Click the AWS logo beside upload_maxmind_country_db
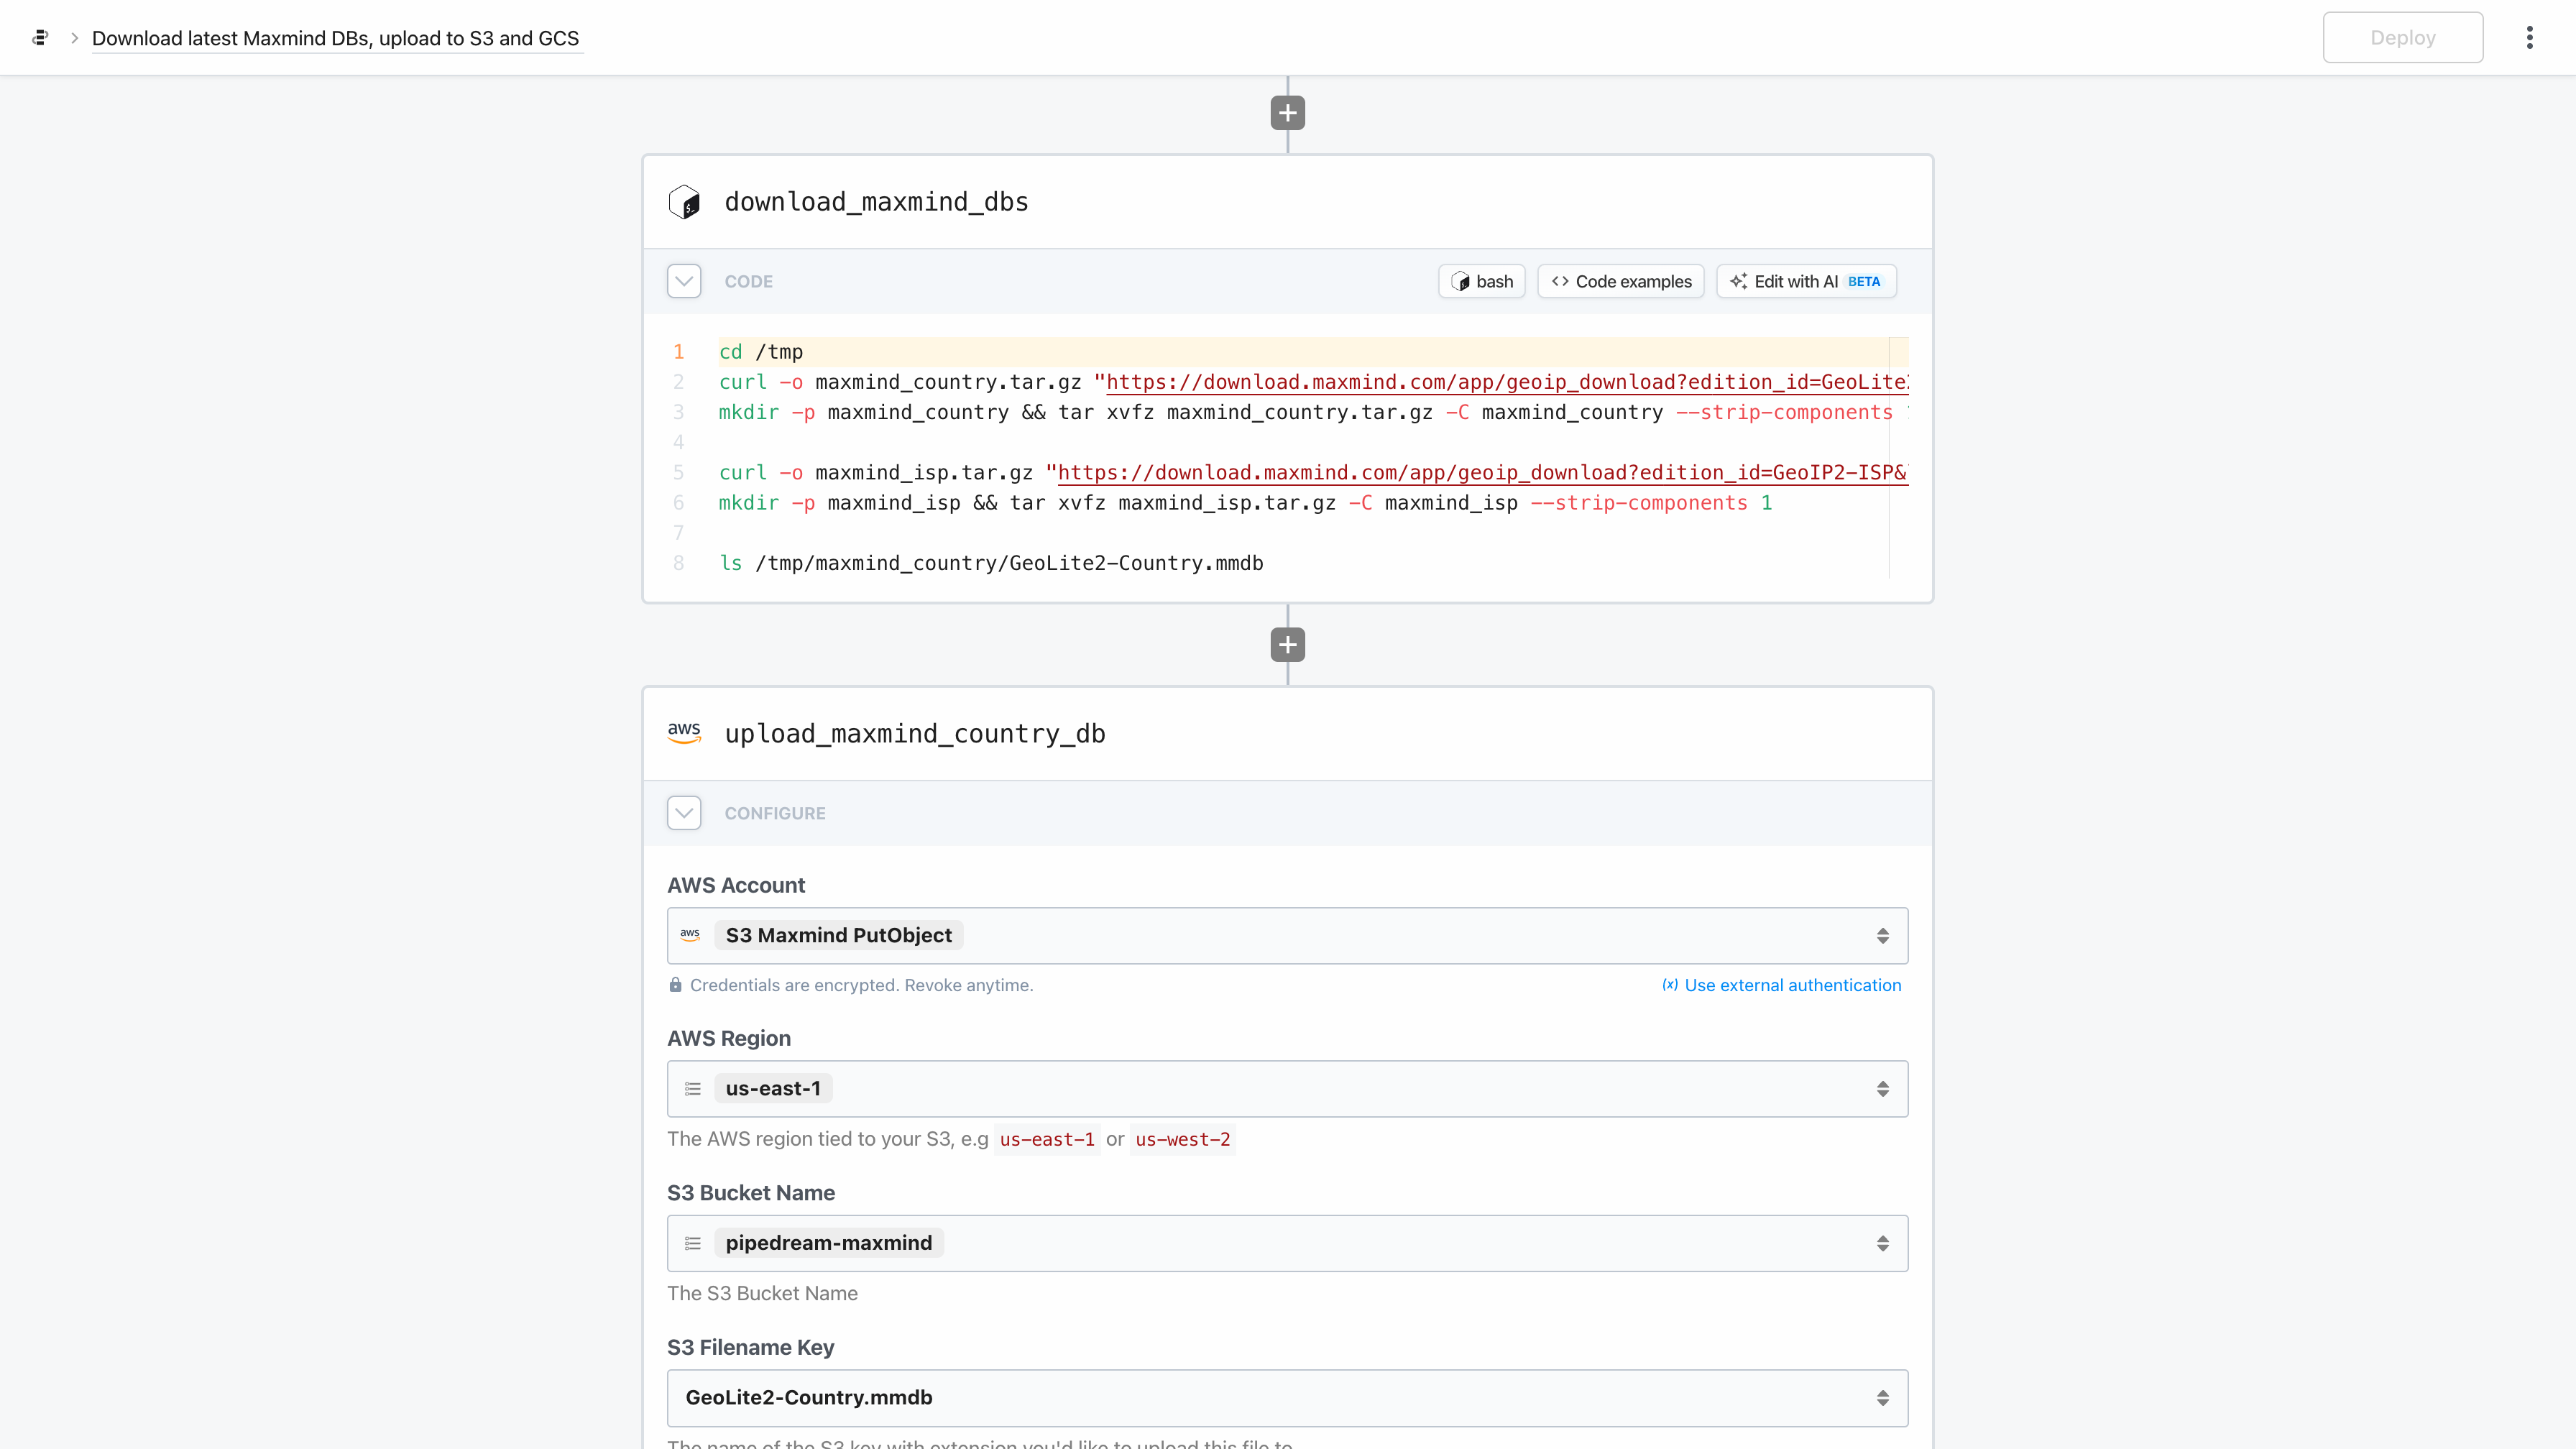Screen dimensions: 2576x1449 [684, 733]
